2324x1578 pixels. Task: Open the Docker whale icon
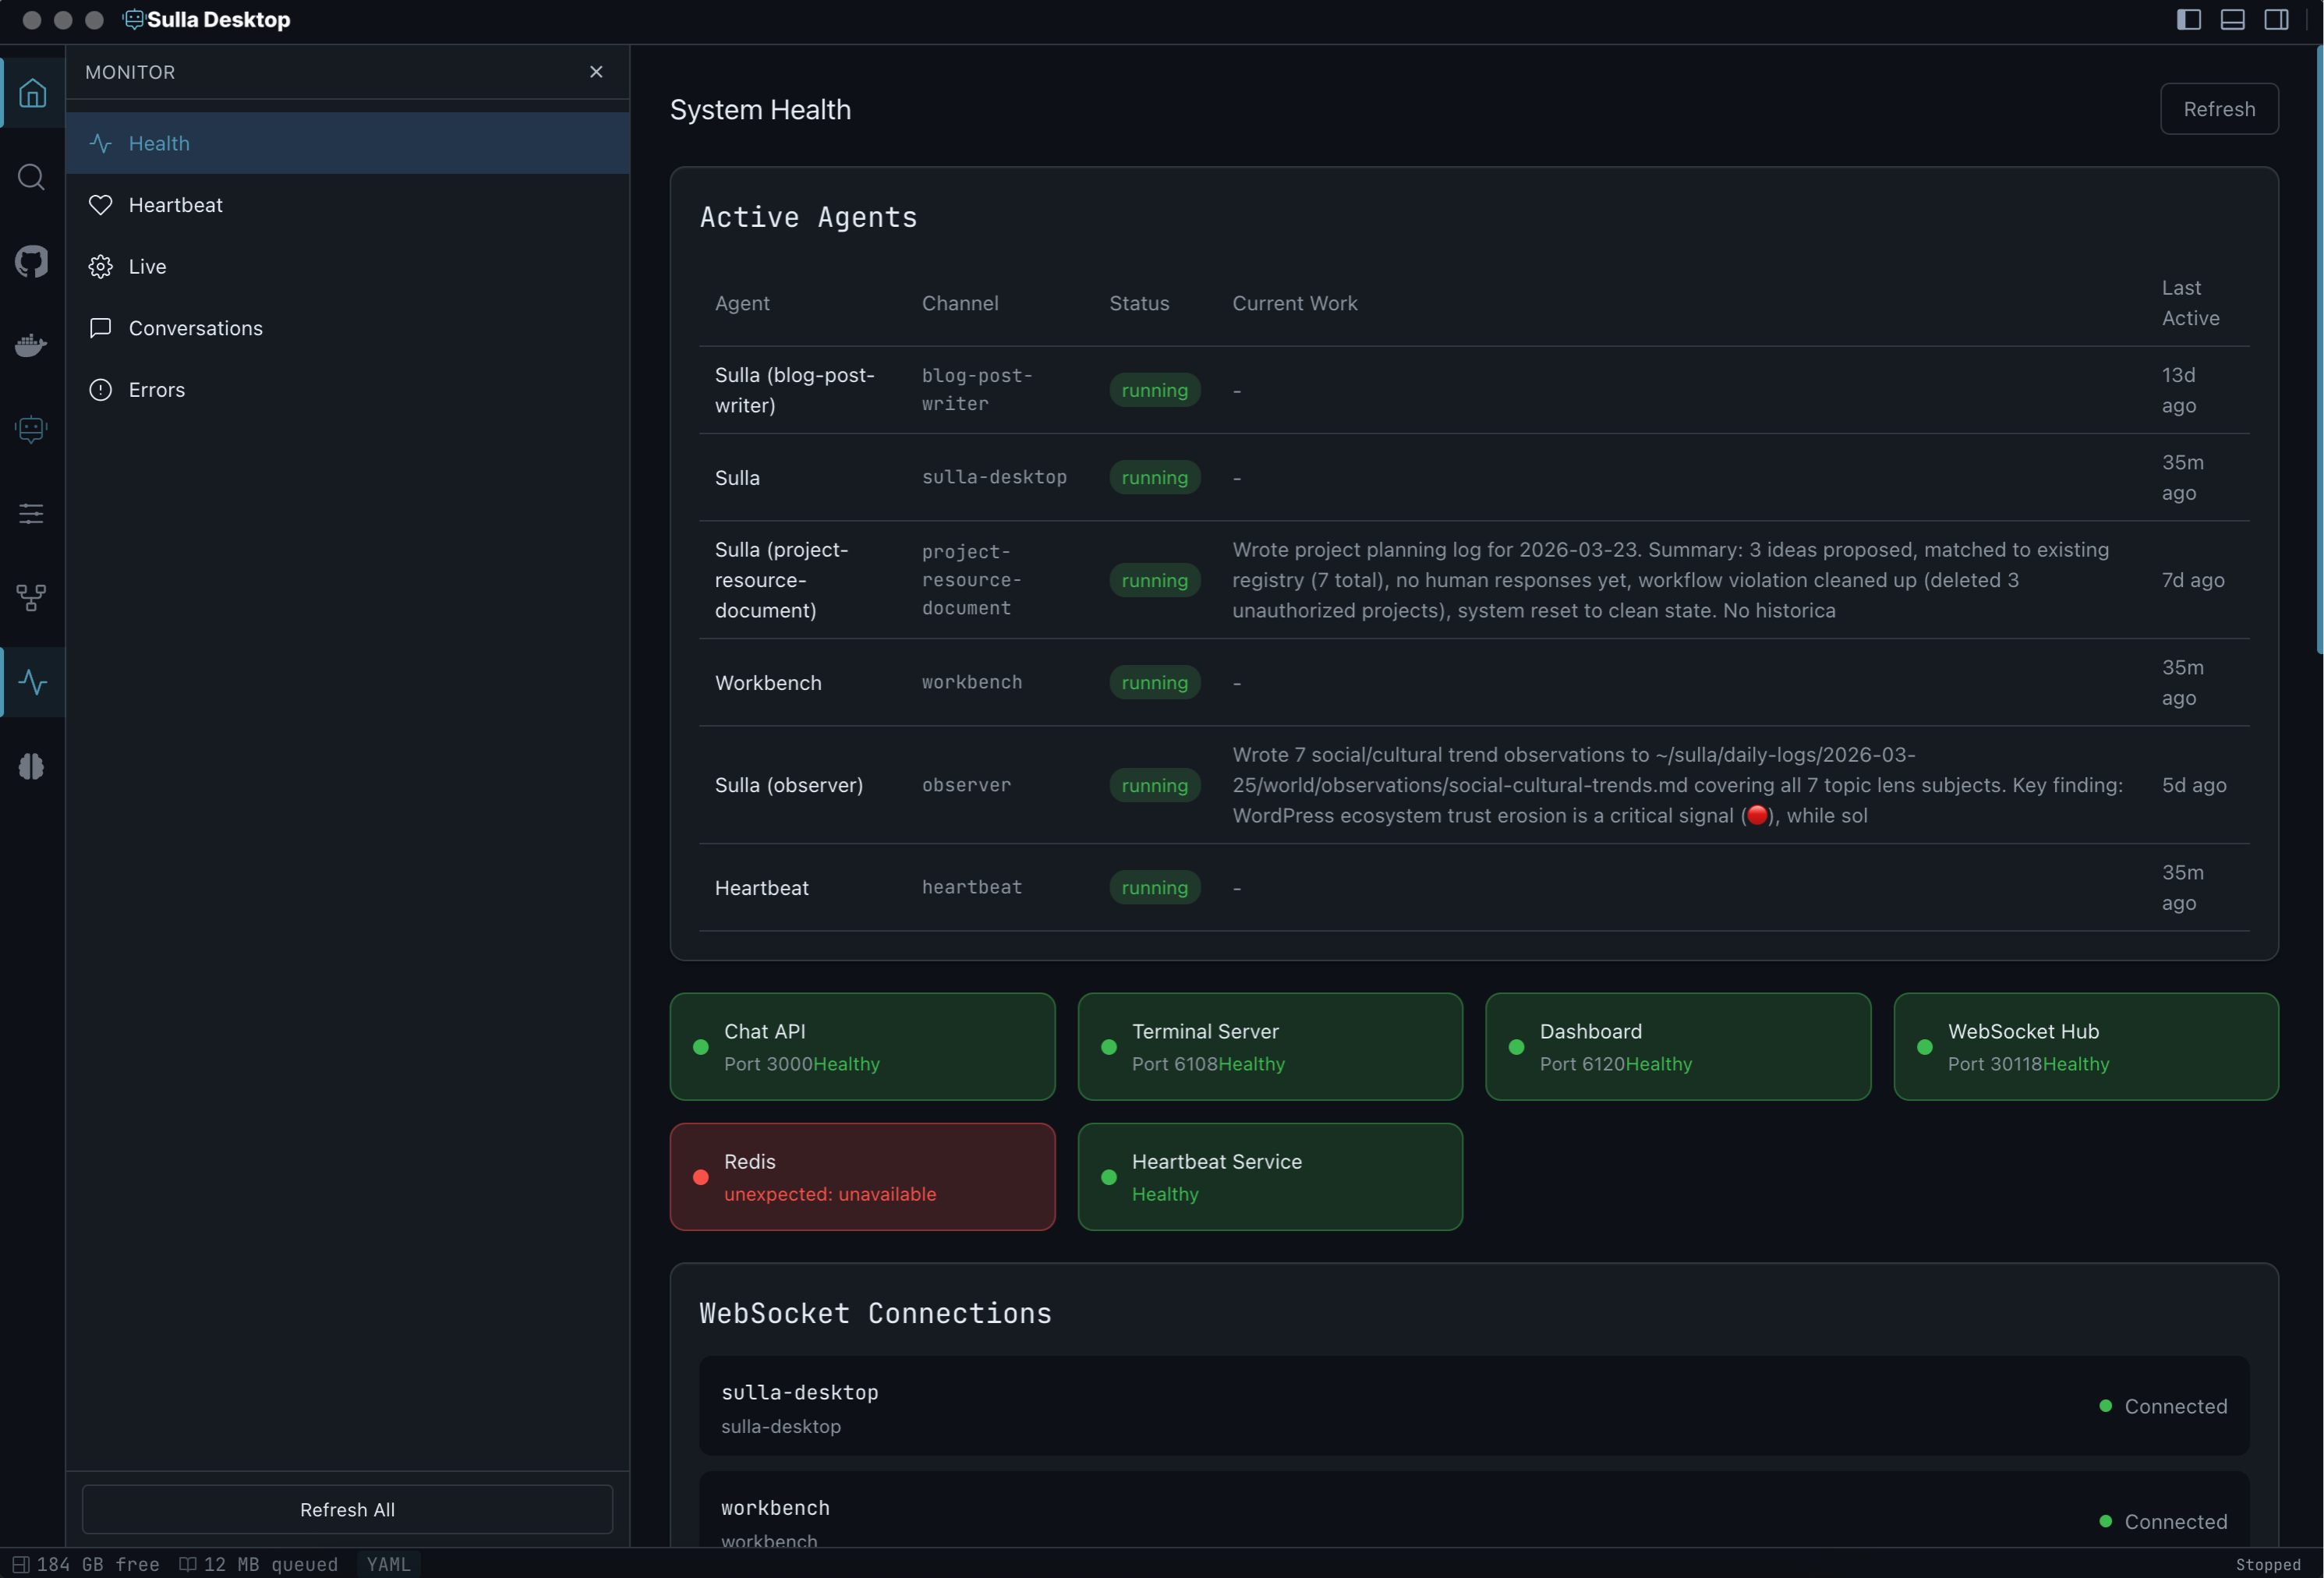click(x=32, y=346)
